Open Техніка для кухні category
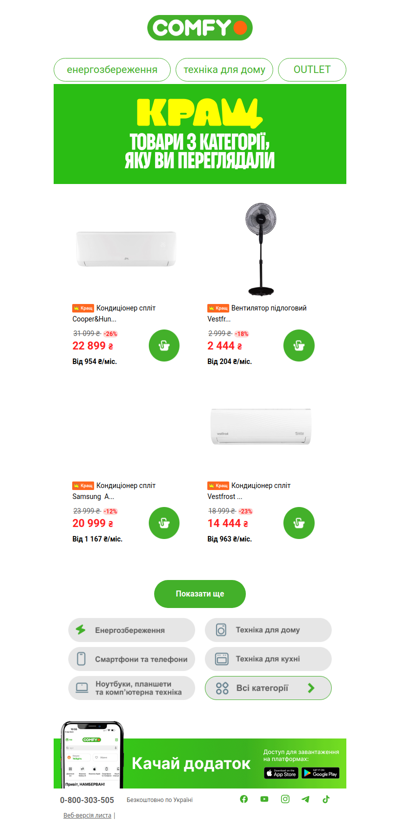 tap(268, 659)
